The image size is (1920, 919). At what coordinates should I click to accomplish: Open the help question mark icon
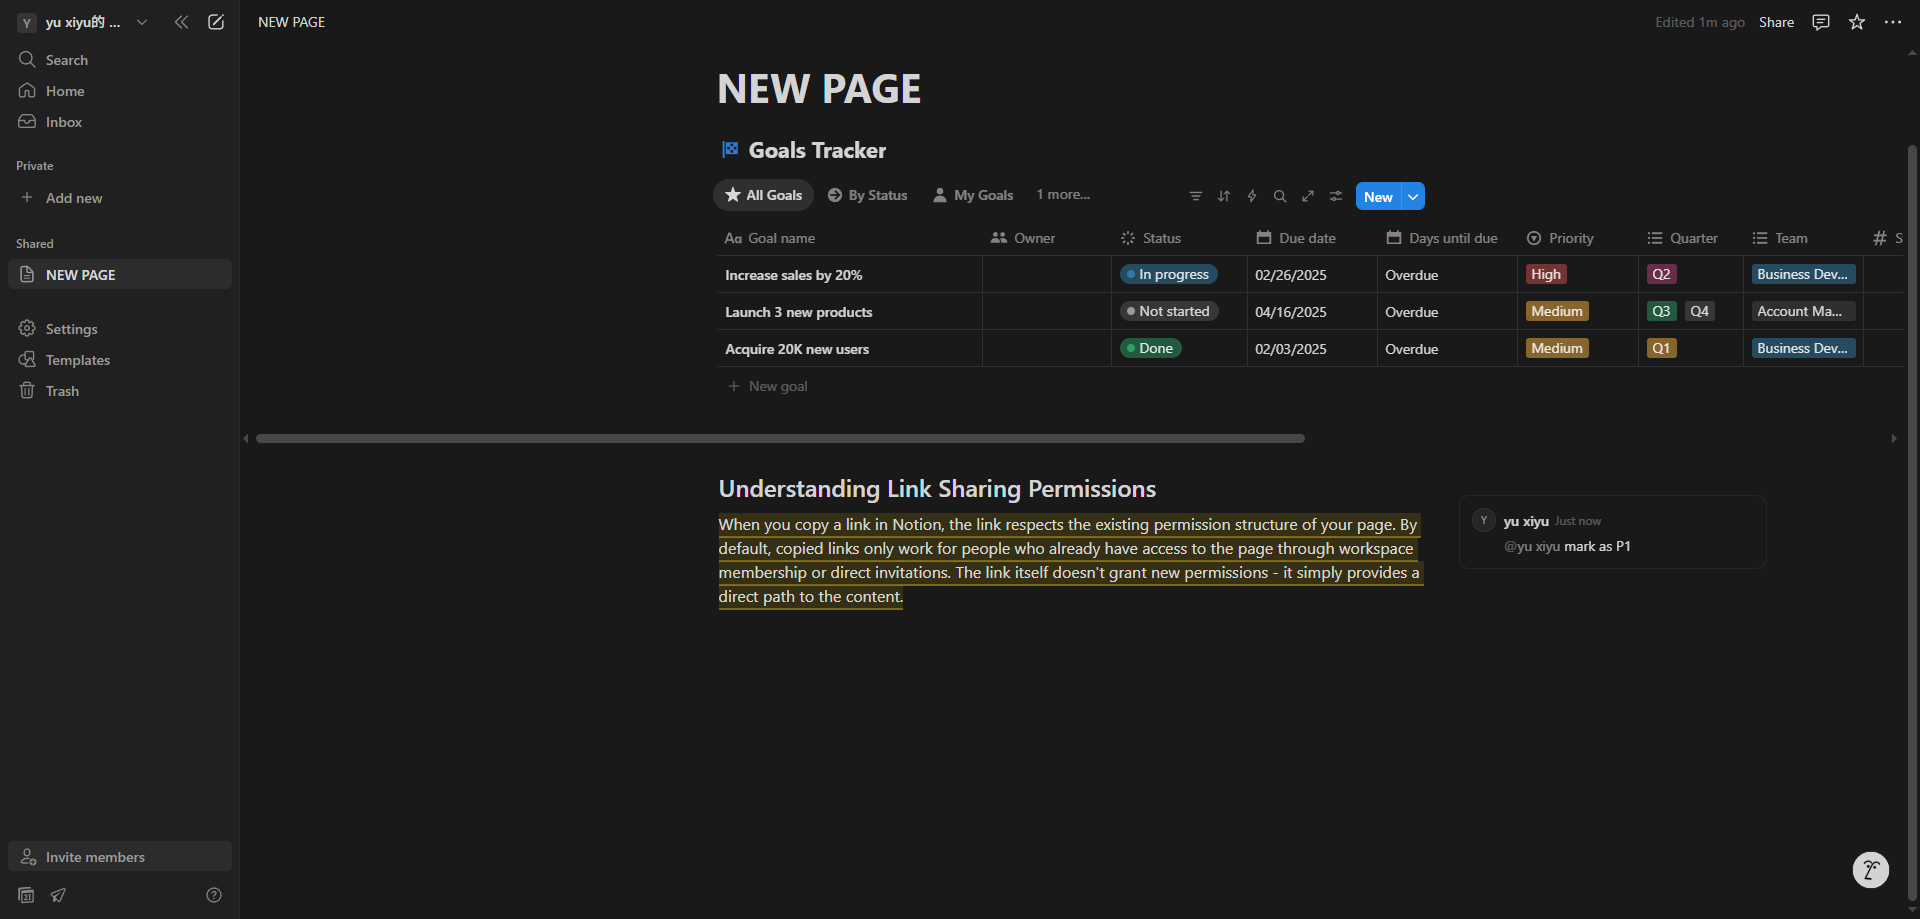(214, 895)
